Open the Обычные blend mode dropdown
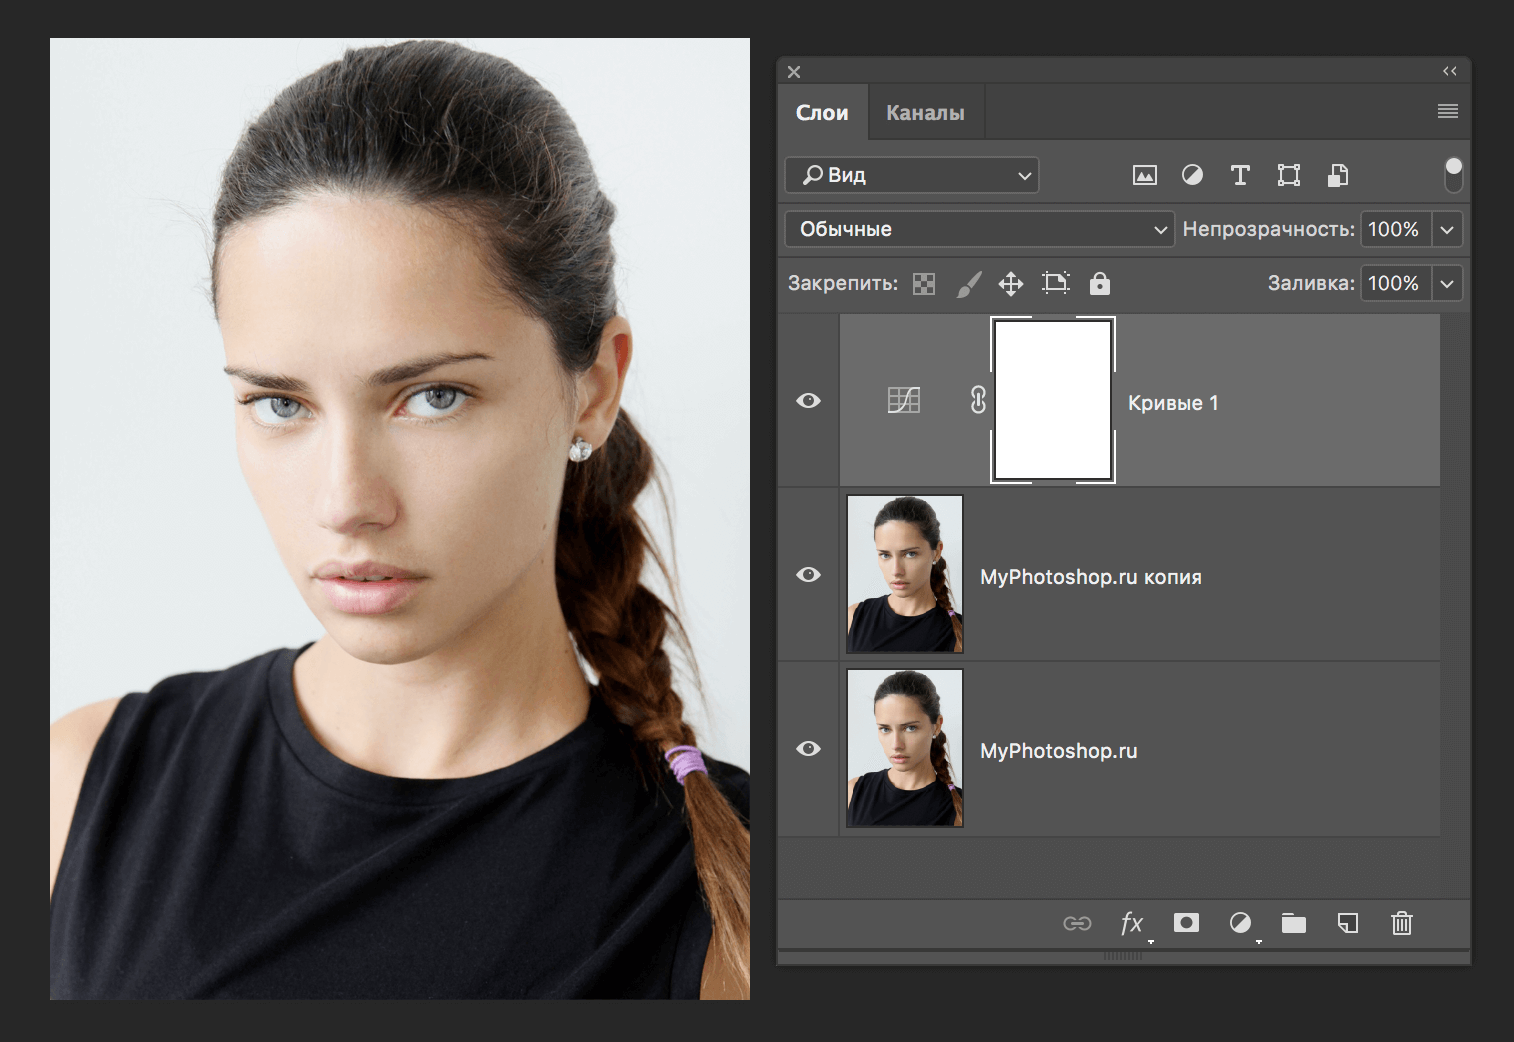This screenshot has width=1514, height=1042. [x=978, y=229]
